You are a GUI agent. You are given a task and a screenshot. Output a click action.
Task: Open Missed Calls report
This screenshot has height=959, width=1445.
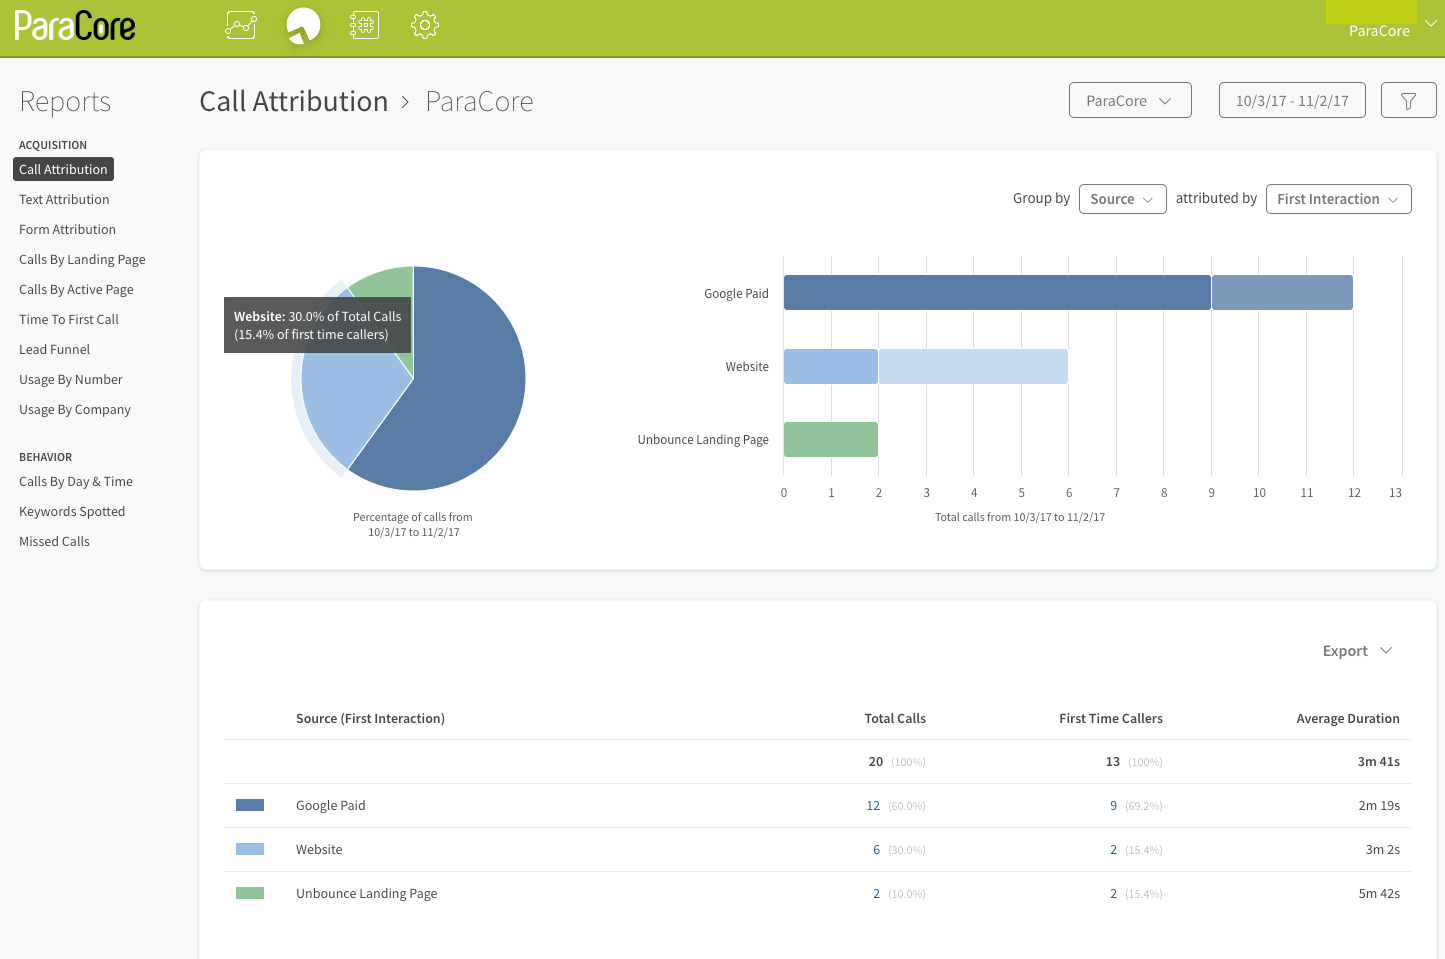(54, 541)
